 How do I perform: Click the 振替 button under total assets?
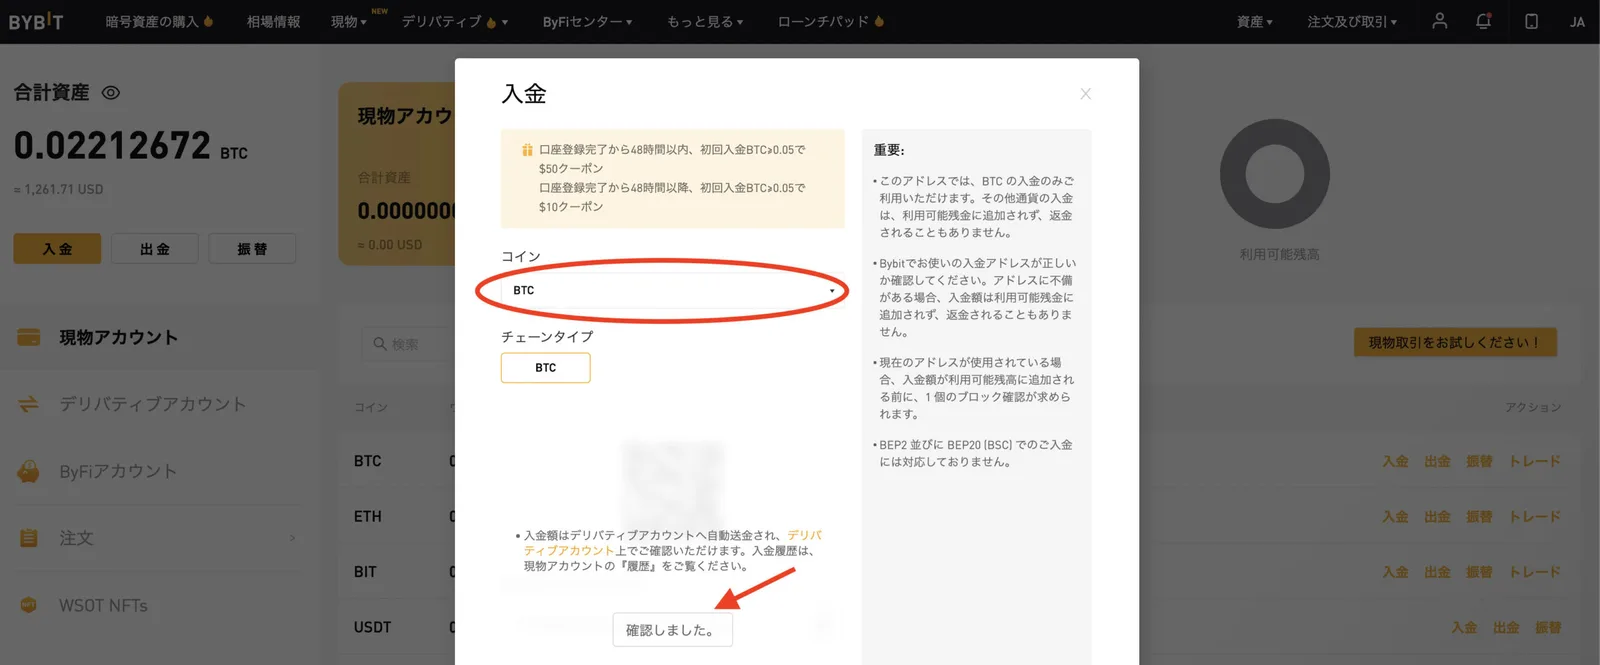tap(252, 249)
